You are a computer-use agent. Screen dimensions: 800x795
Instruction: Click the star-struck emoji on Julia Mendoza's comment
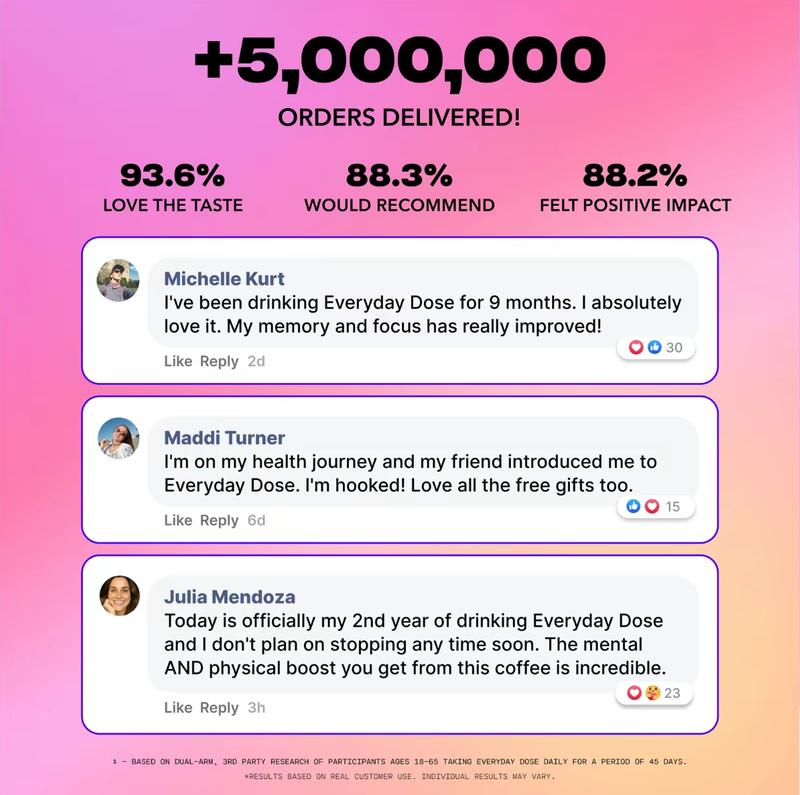[652, 693]
